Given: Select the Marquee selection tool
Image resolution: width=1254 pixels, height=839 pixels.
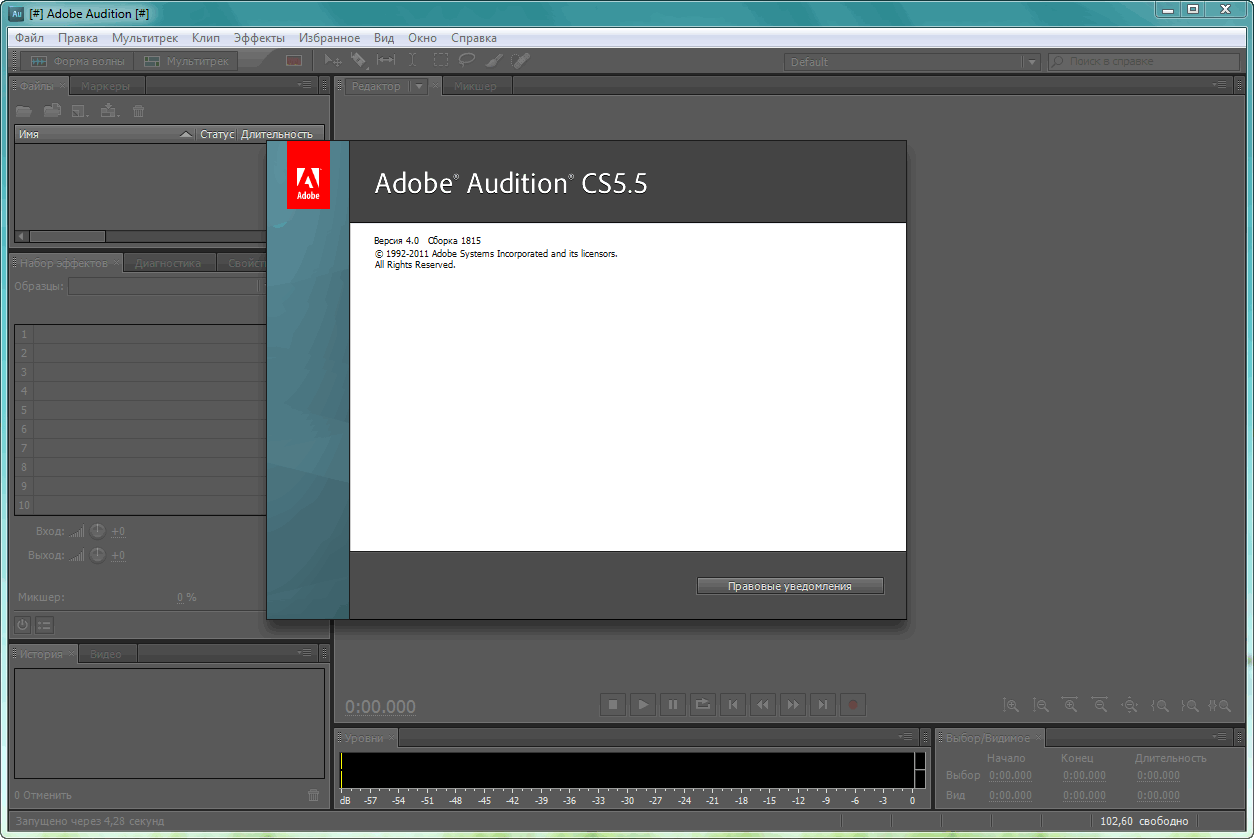Looking at the screenshot, I should click(x=440, y=60).
